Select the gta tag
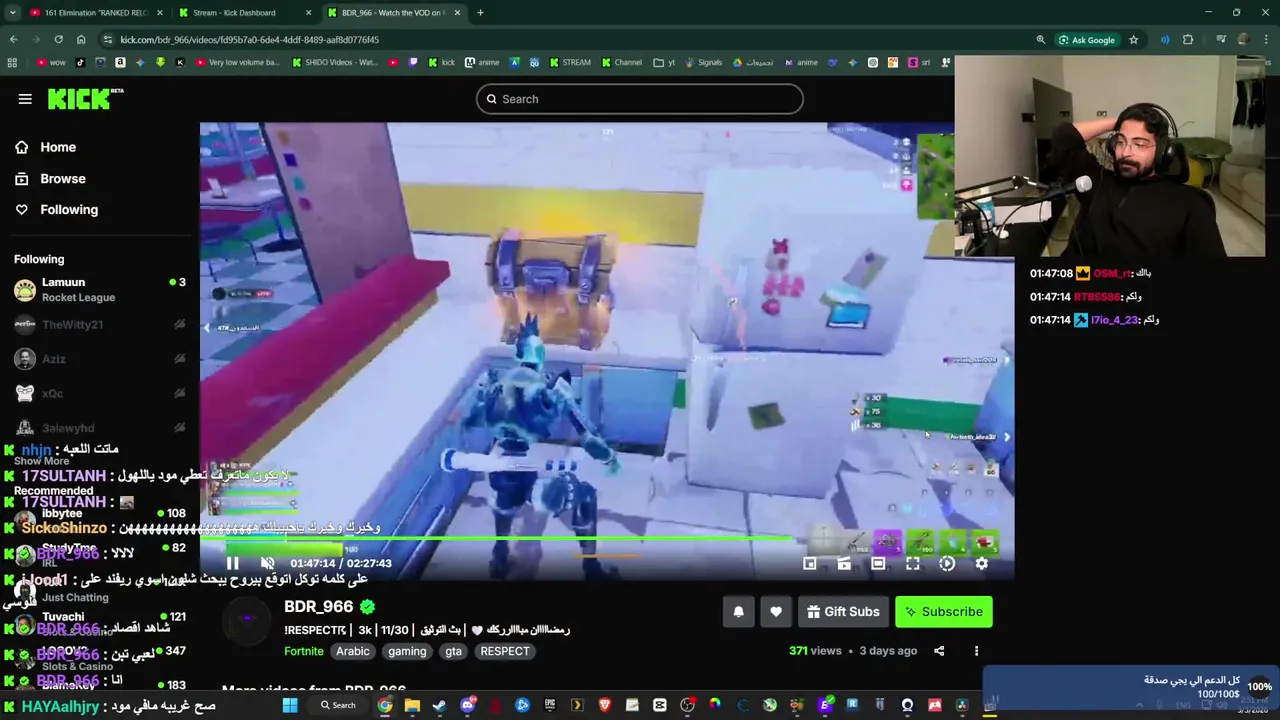1280x720 pixels. click(454, 651)
